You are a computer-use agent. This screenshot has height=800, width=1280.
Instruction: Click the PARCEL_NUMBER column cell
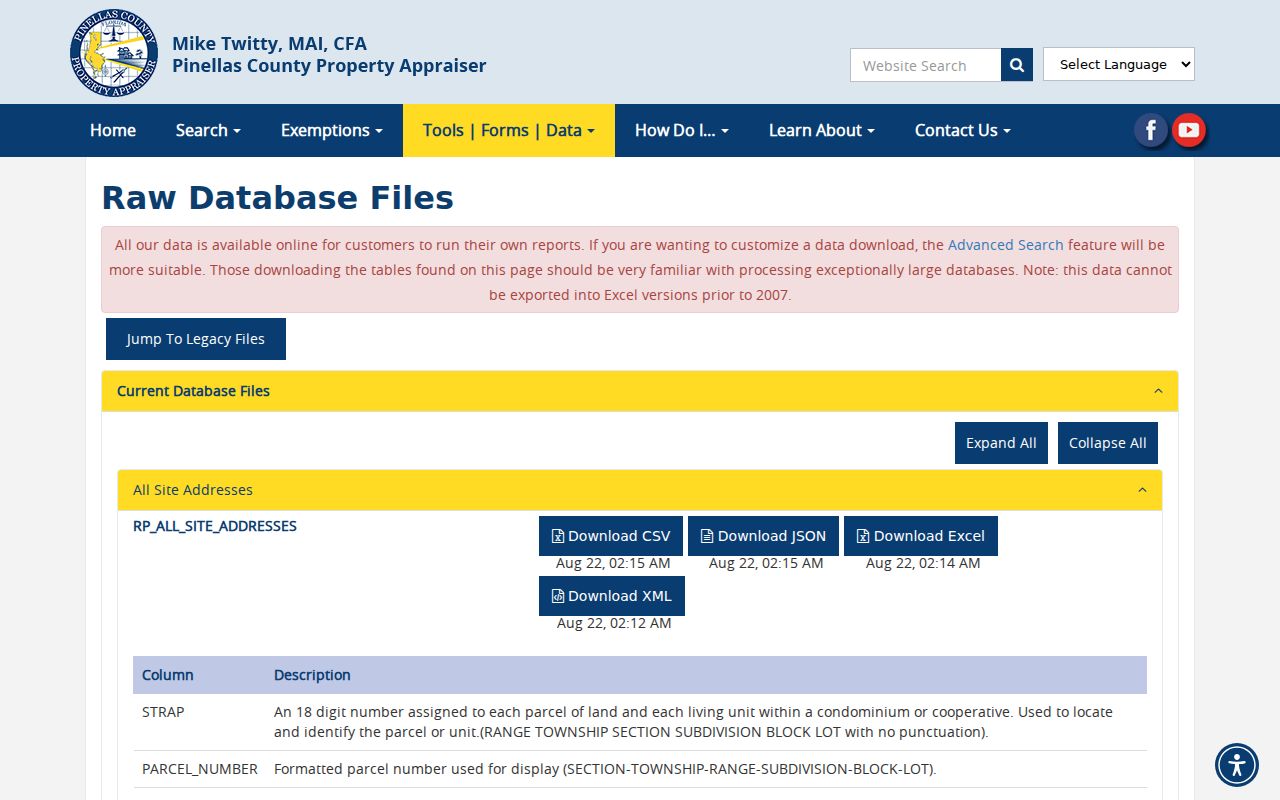(200, 769)
